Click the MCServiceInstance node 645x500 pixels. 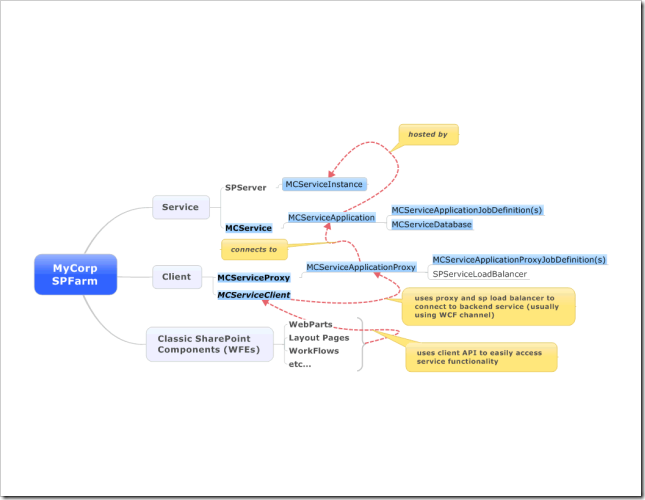(324, 184)
